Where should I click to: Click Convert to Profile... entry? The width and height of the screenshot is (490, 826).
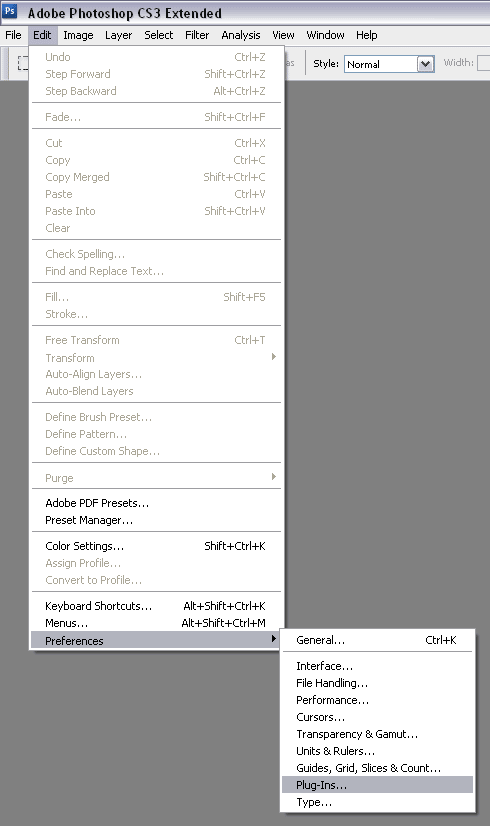(156, 580)
